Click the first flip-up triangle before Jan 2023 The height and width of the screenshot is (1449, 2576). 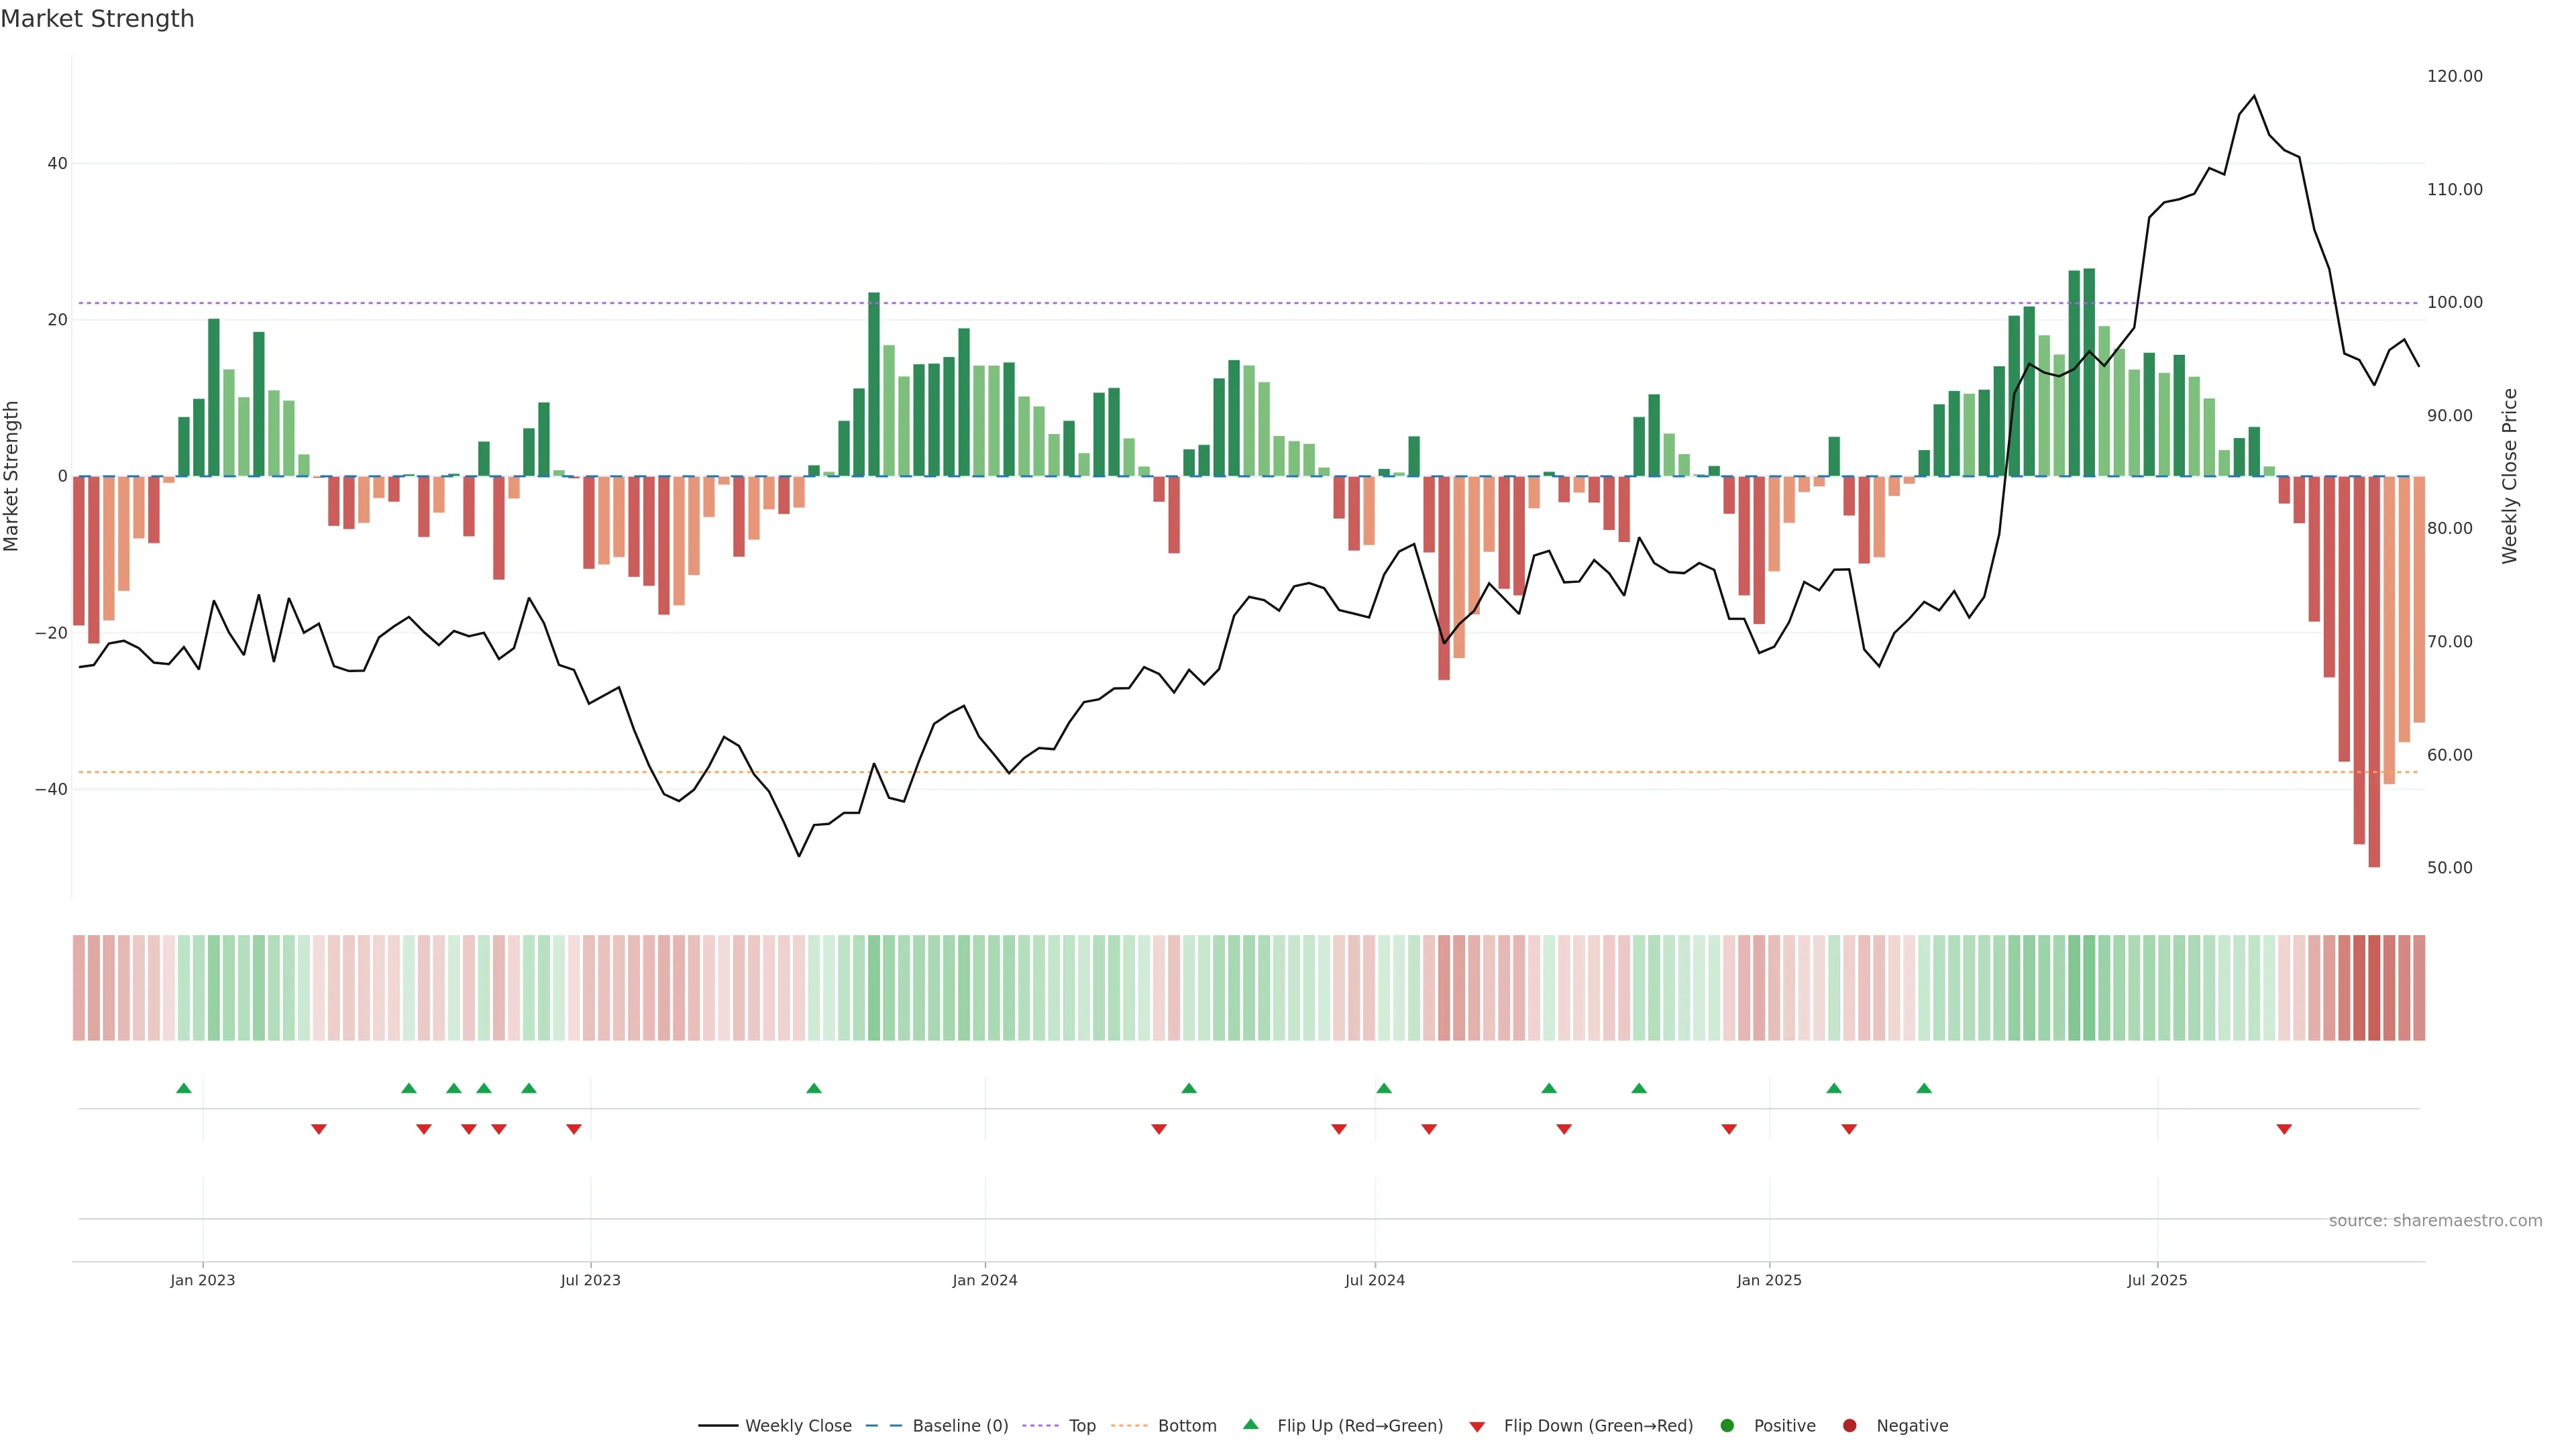tap(184, 1088)
